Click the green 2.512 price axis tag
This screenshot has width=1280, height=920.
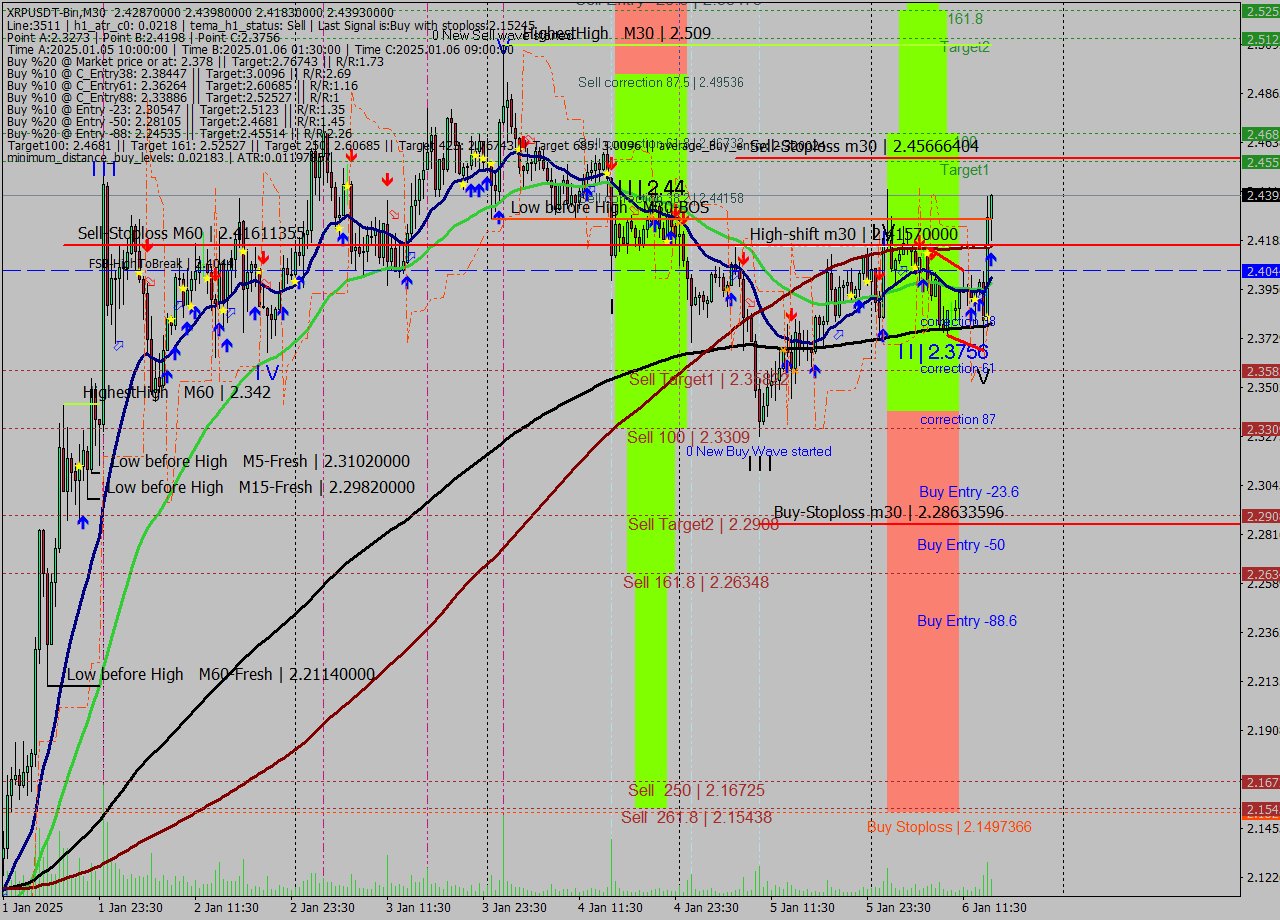point(1260,39)
